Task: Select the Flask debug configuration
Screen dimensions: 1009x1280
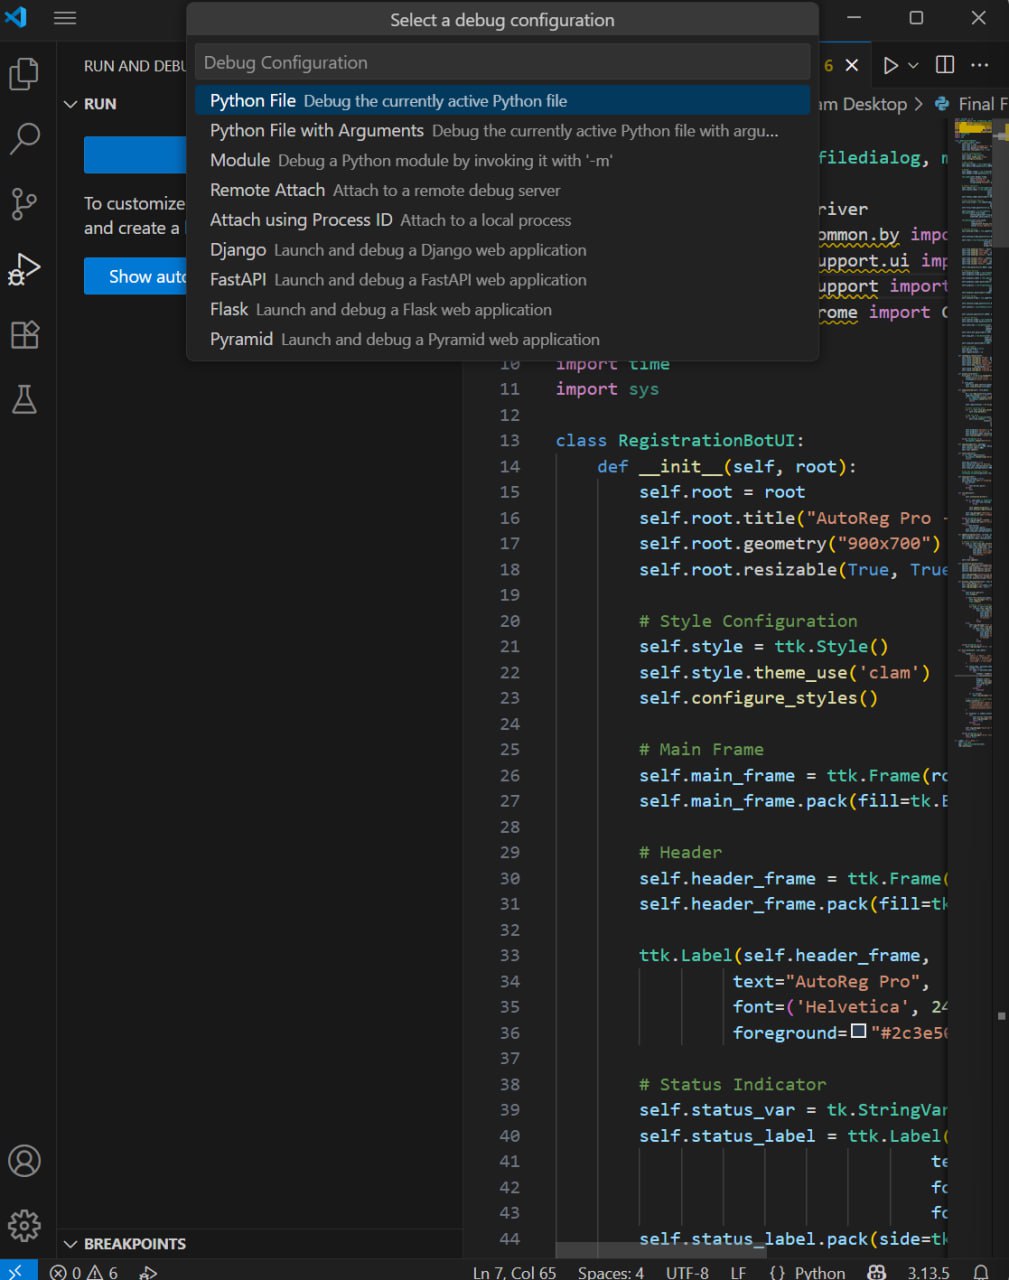Action: [502, 310]
